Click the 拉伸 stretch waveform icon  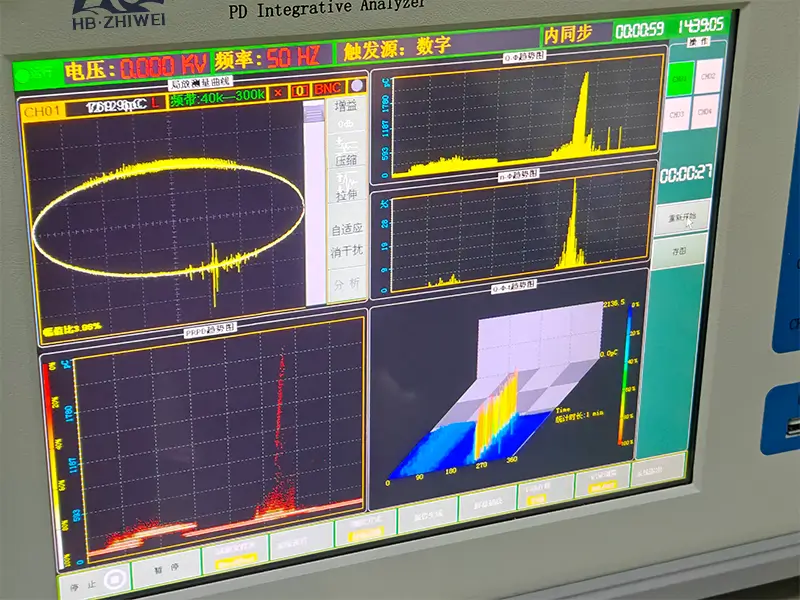(x=346, y=180)
